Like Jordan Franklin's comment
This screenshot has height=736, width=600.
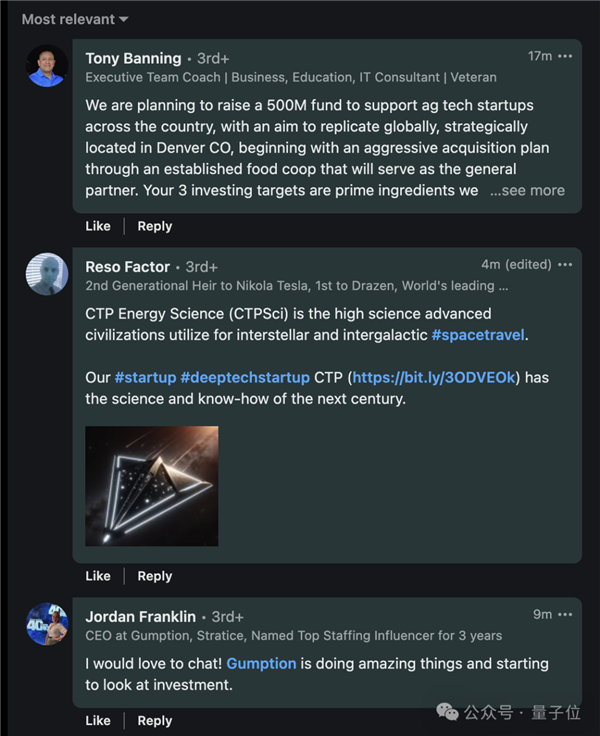[x=98, y=721]
